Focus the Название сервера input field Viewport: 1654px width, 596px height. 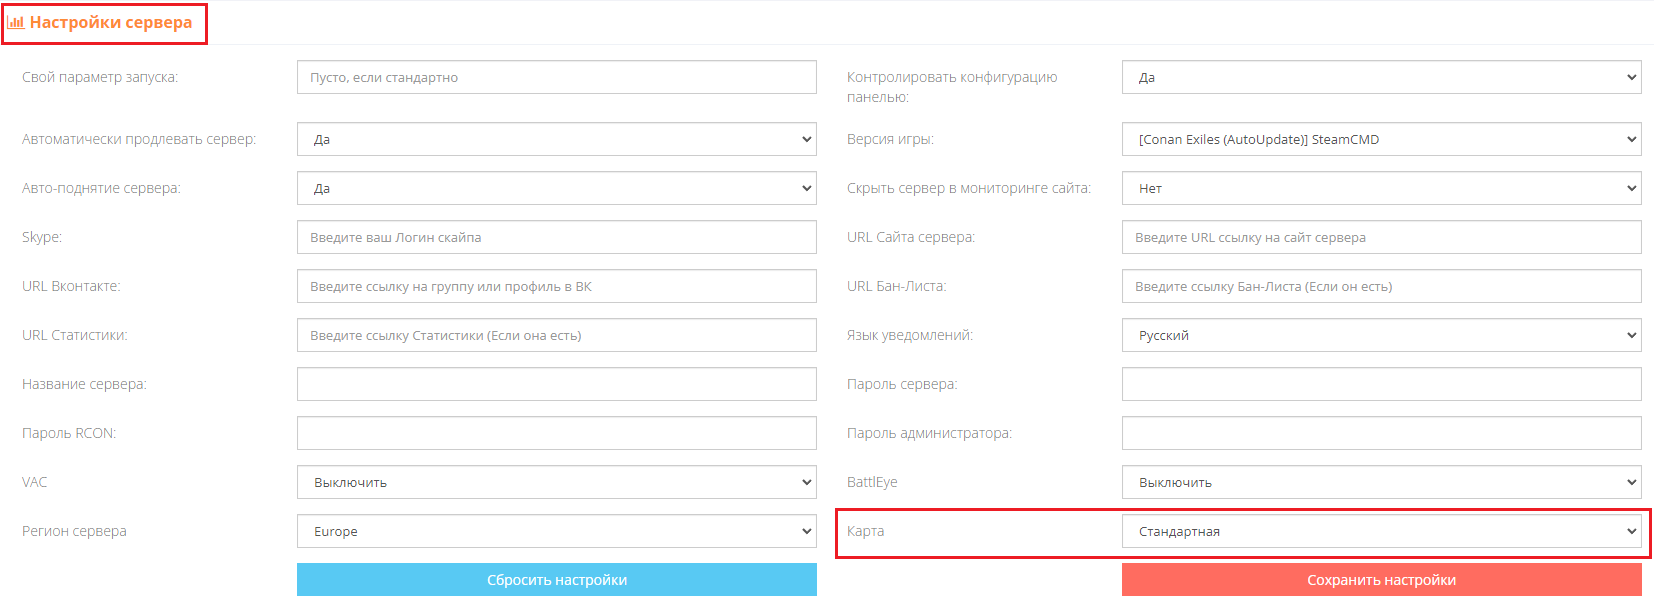(x=557, y=384)
